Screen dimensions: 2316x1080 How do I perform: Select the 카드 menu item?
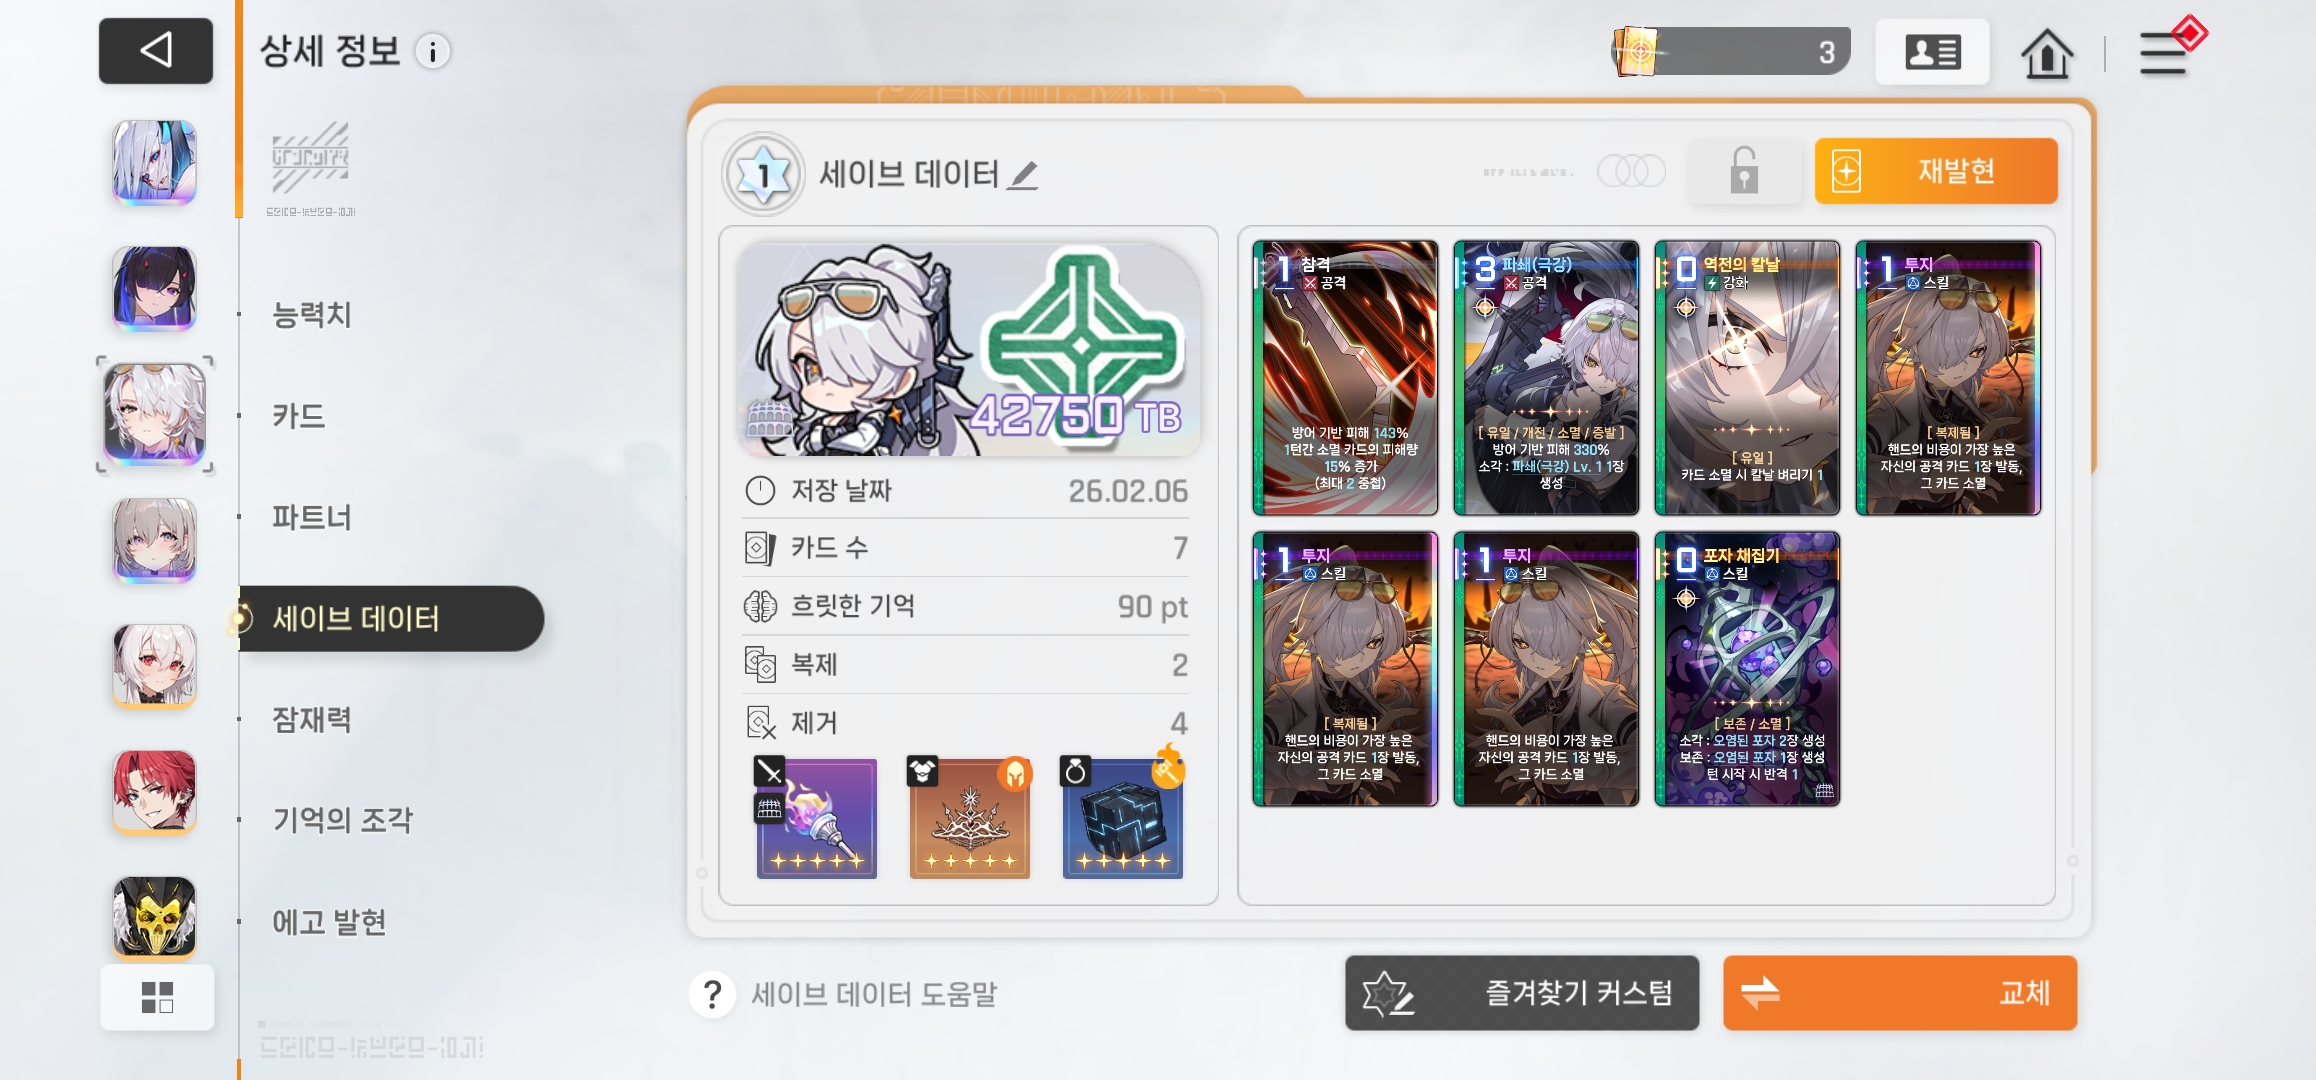299,415
